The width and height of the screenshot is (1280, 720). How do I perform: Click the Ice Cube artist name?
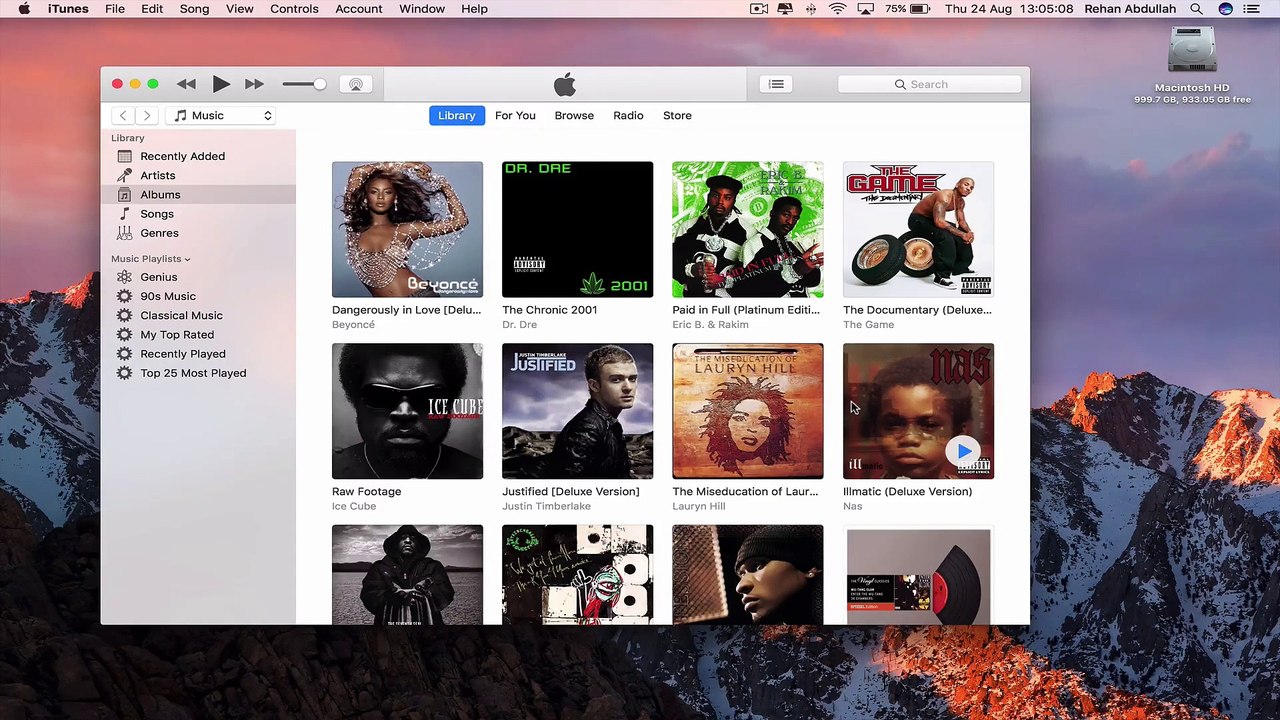tap(354, 506)
